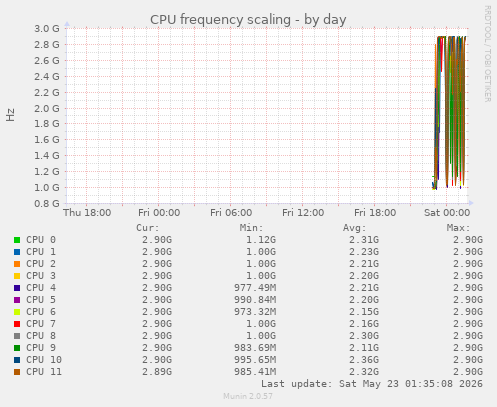Select the 'CPU 3' legend label
This screenshot has width=497, height=407.
tap(41, 276)
